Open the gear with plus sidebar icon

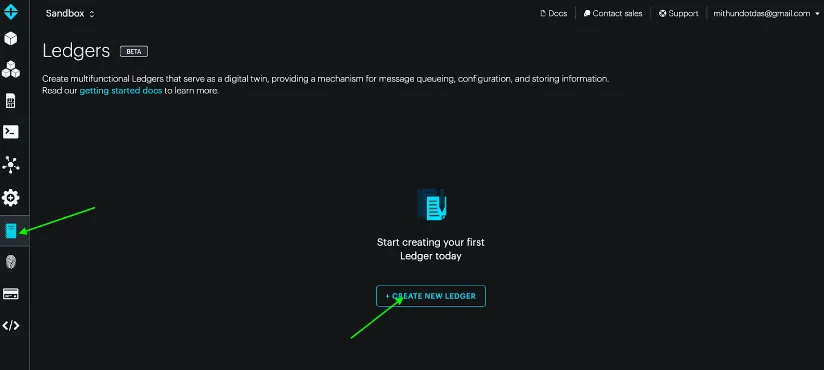pyautogui.click(x=11, y=198)
